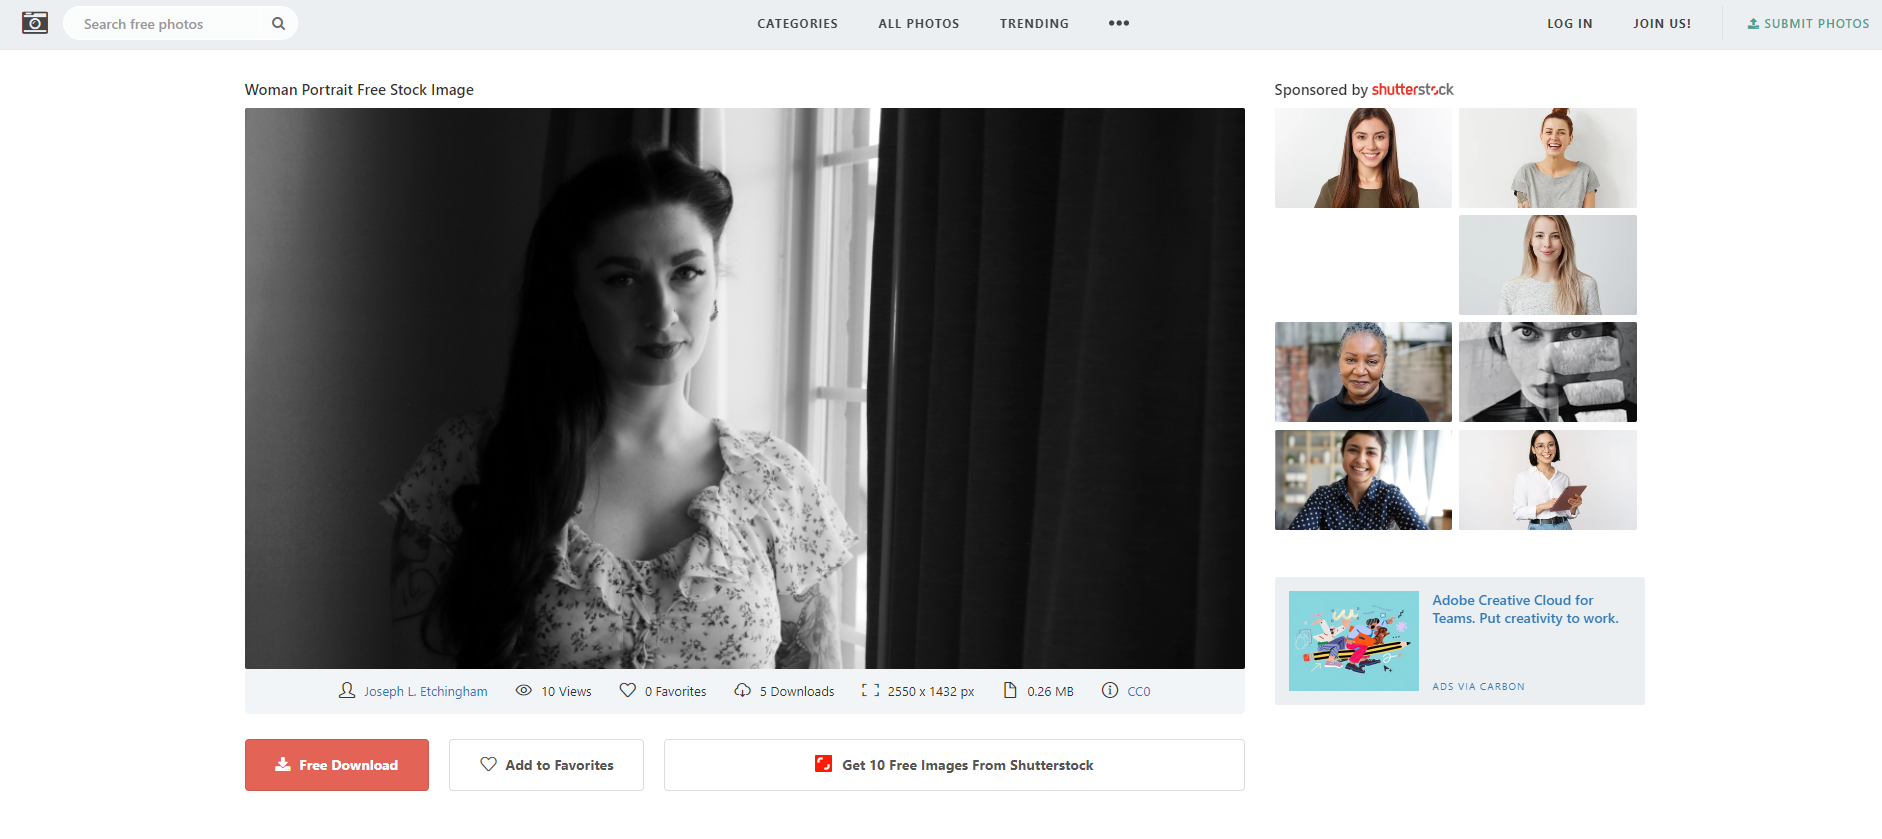Click the heart icon beside 0 Favorites
This screenshot has width=1882, height=839.
628,690
